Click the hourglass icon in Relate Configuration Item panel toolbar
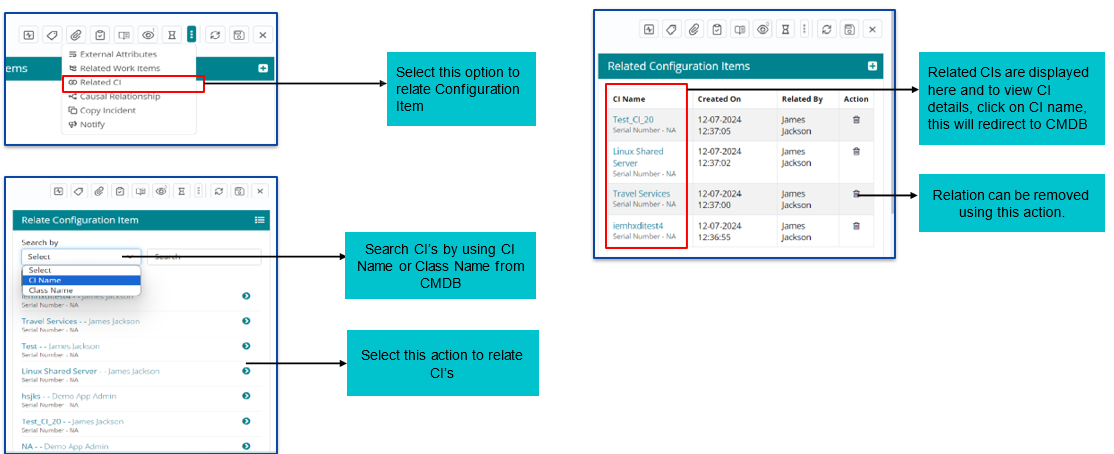 (182, 191)
